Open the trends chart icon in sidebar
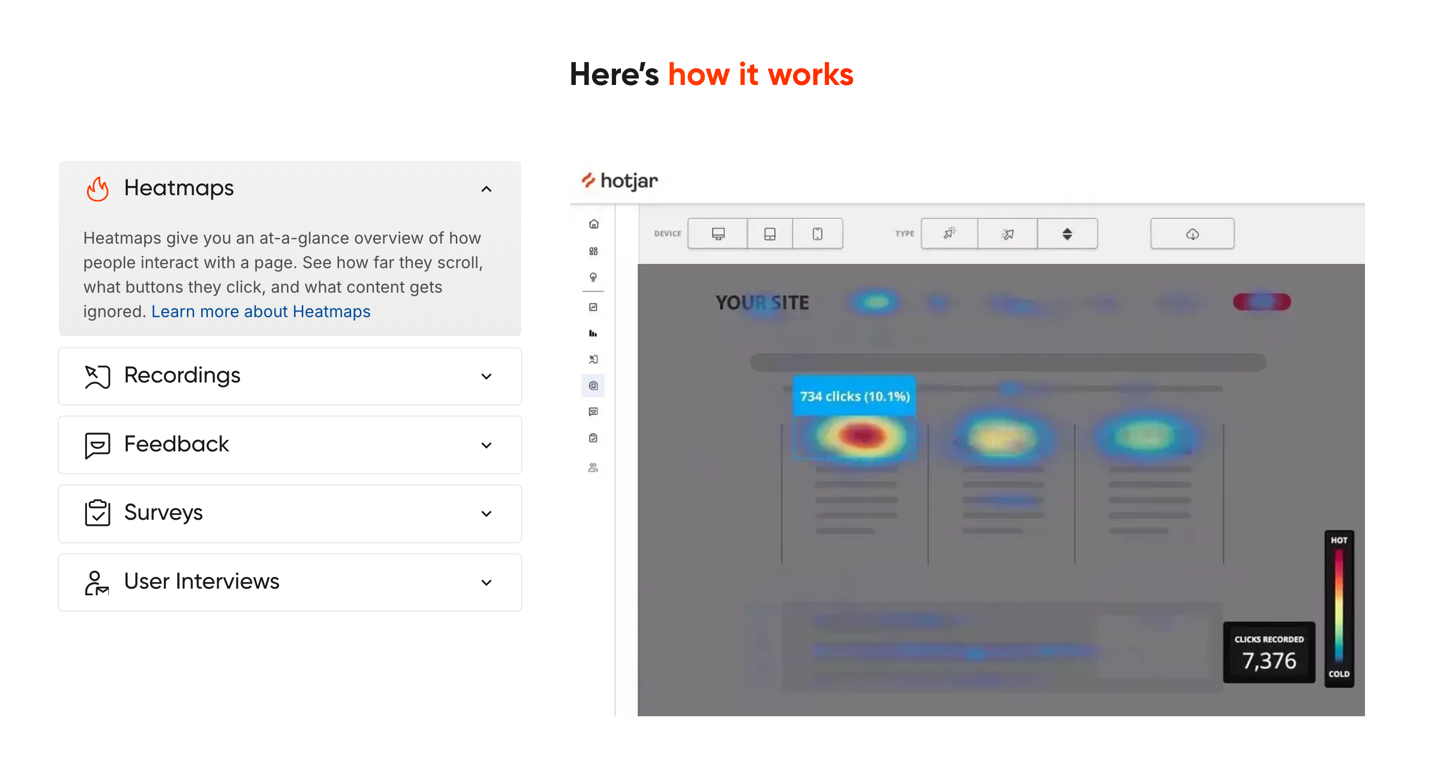This screenshot has height=767, width=1430. [594, 307]
